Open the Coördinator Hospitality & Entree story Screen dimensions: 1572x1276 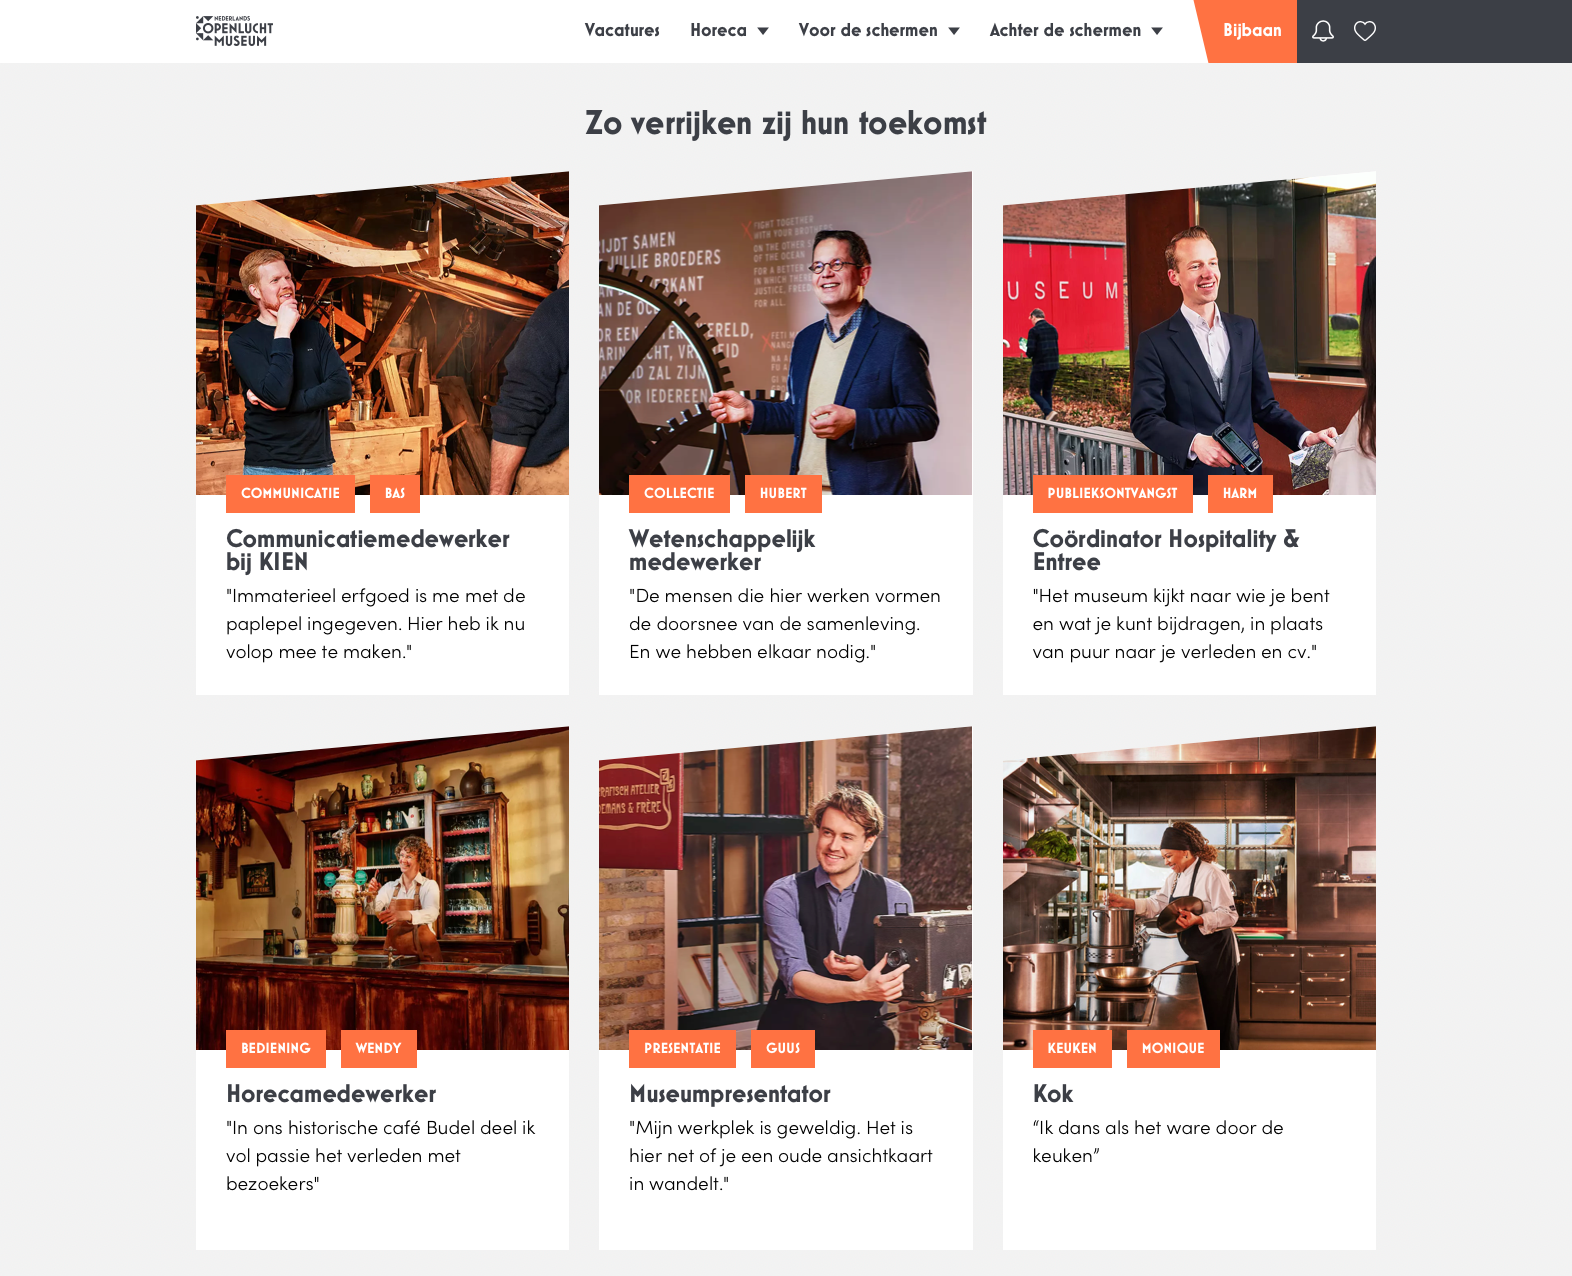click(1166, 550)
